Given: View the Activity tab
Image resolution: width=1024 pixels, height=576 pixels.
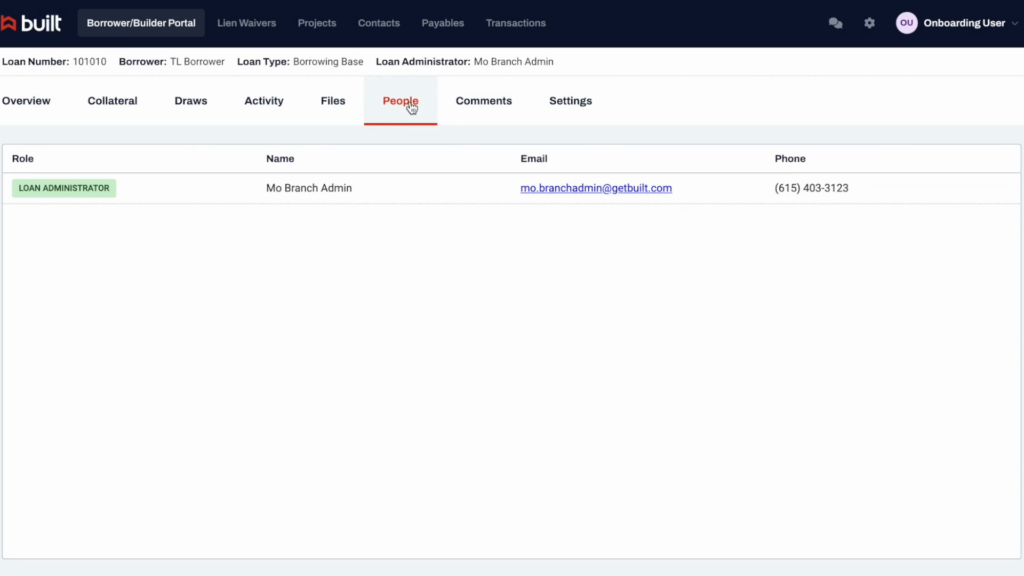Looking at the screenshot, I should pyautogui.click(x=263, y=100).
